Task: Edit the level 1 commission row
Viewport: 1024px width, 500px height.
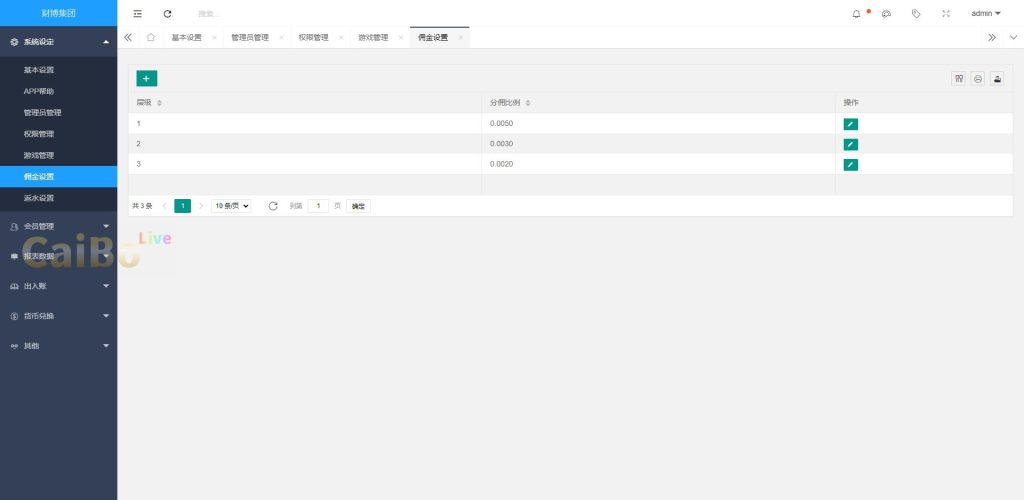Action: (850, 124)
